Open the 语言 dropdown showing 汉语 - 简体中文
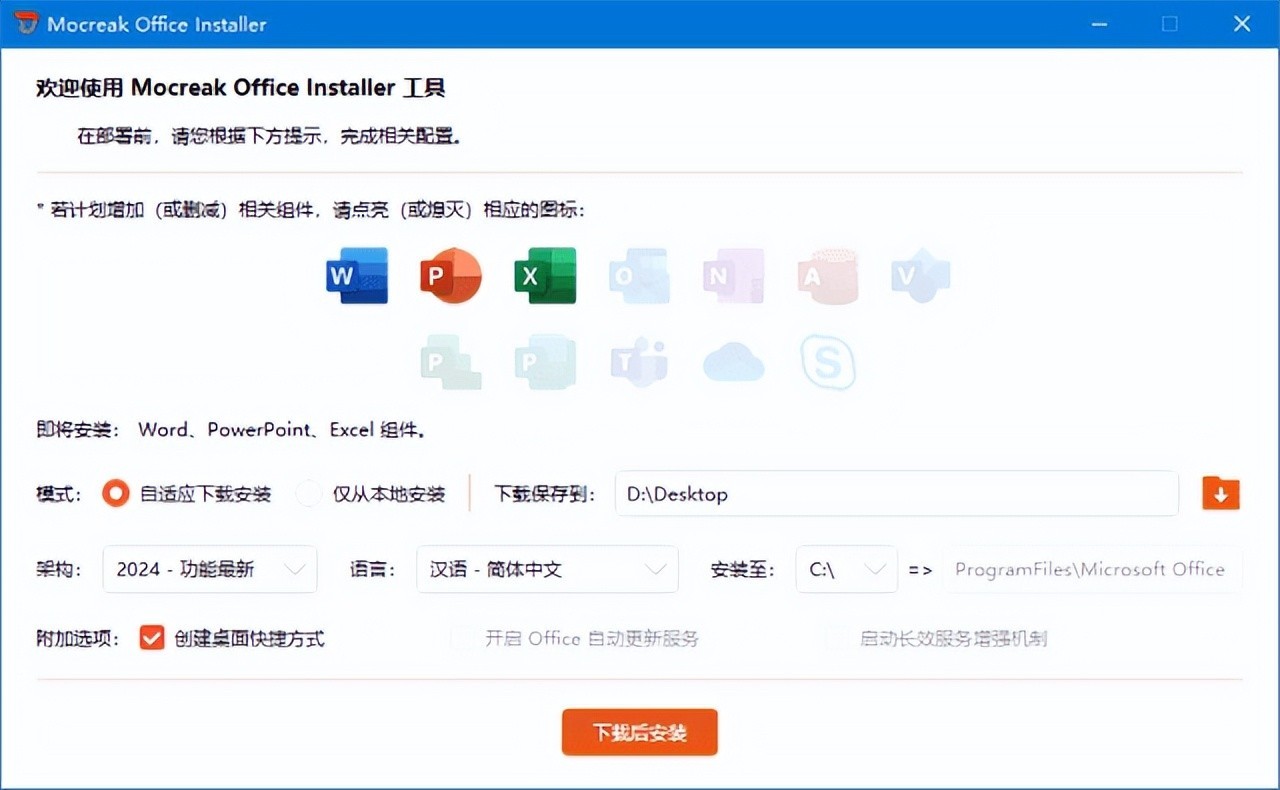This screenshot has height=790, width=1280. 547,569
